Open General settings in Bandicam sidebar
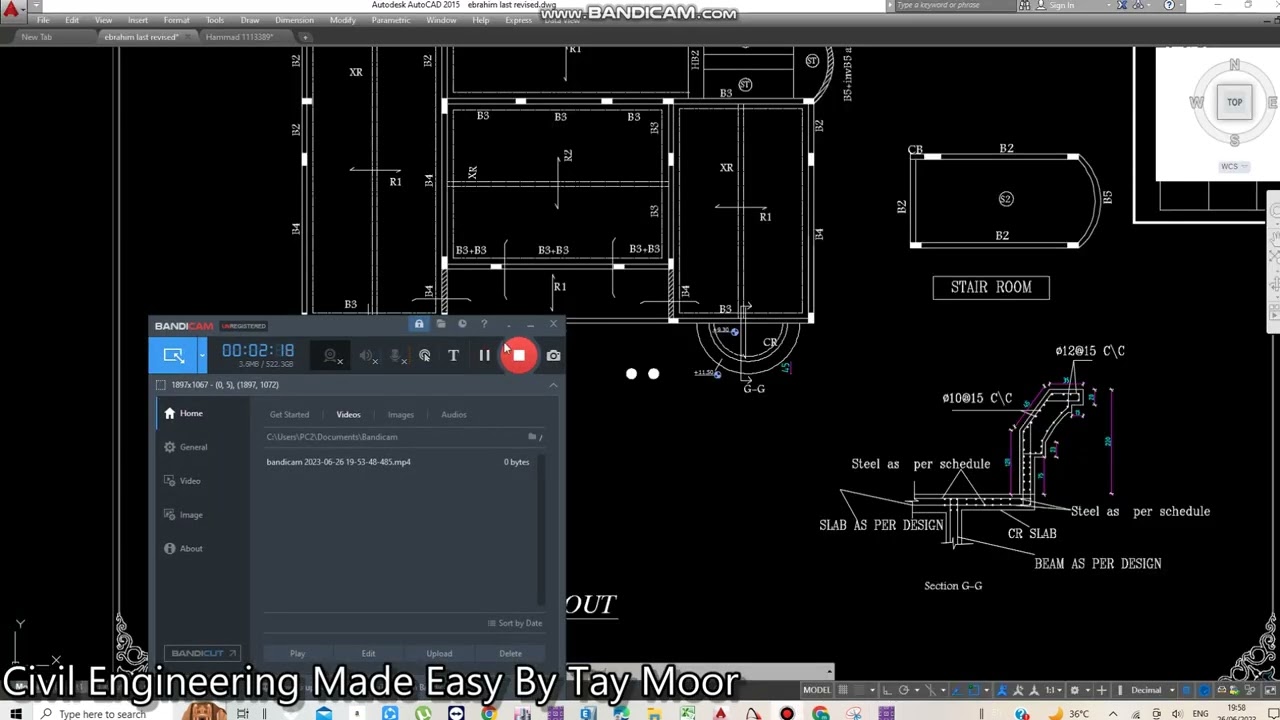Viewport: 1280px width, 720px height. coord(193,447)
